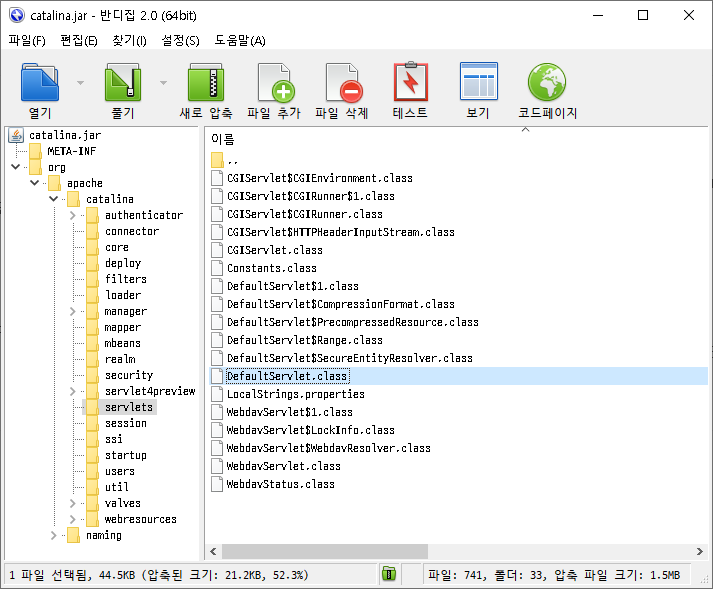Open the 찾기(I) menu
Viewport: 713px width, 589px height.
tap(130, 41)
